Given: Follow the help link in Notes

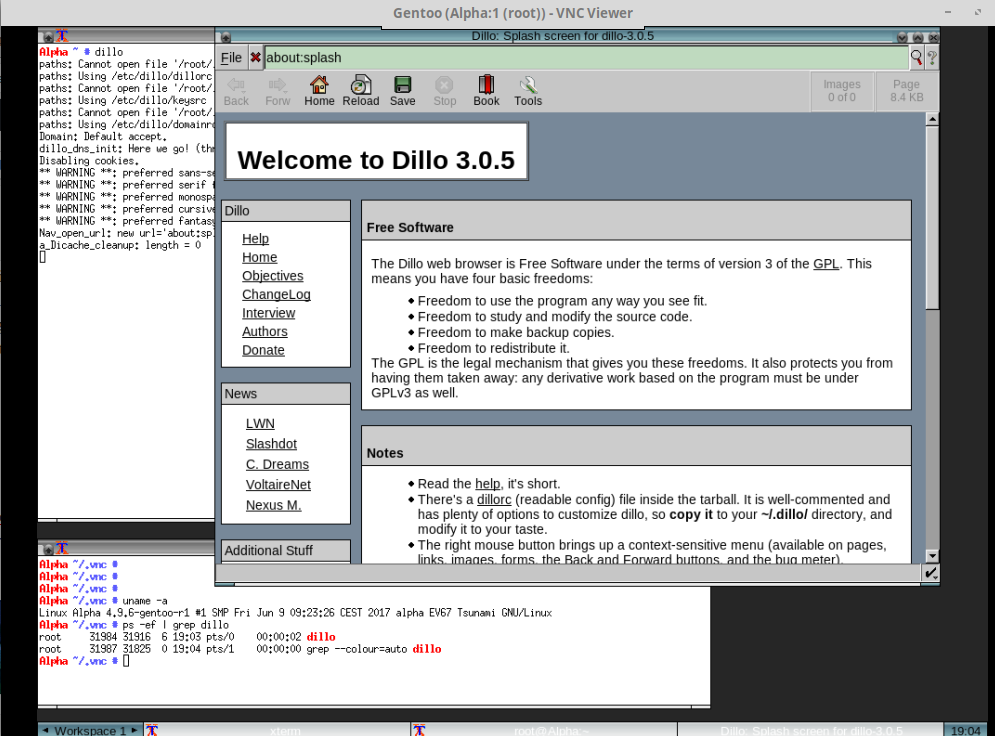Looking at the screenshot, I should coord(487,484).
